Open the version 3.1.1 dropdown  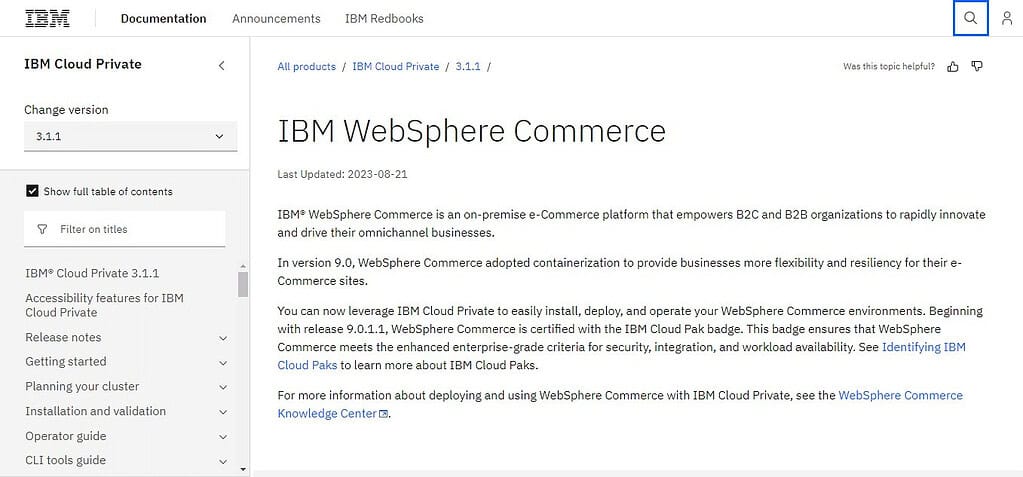[x=130, y=136]
